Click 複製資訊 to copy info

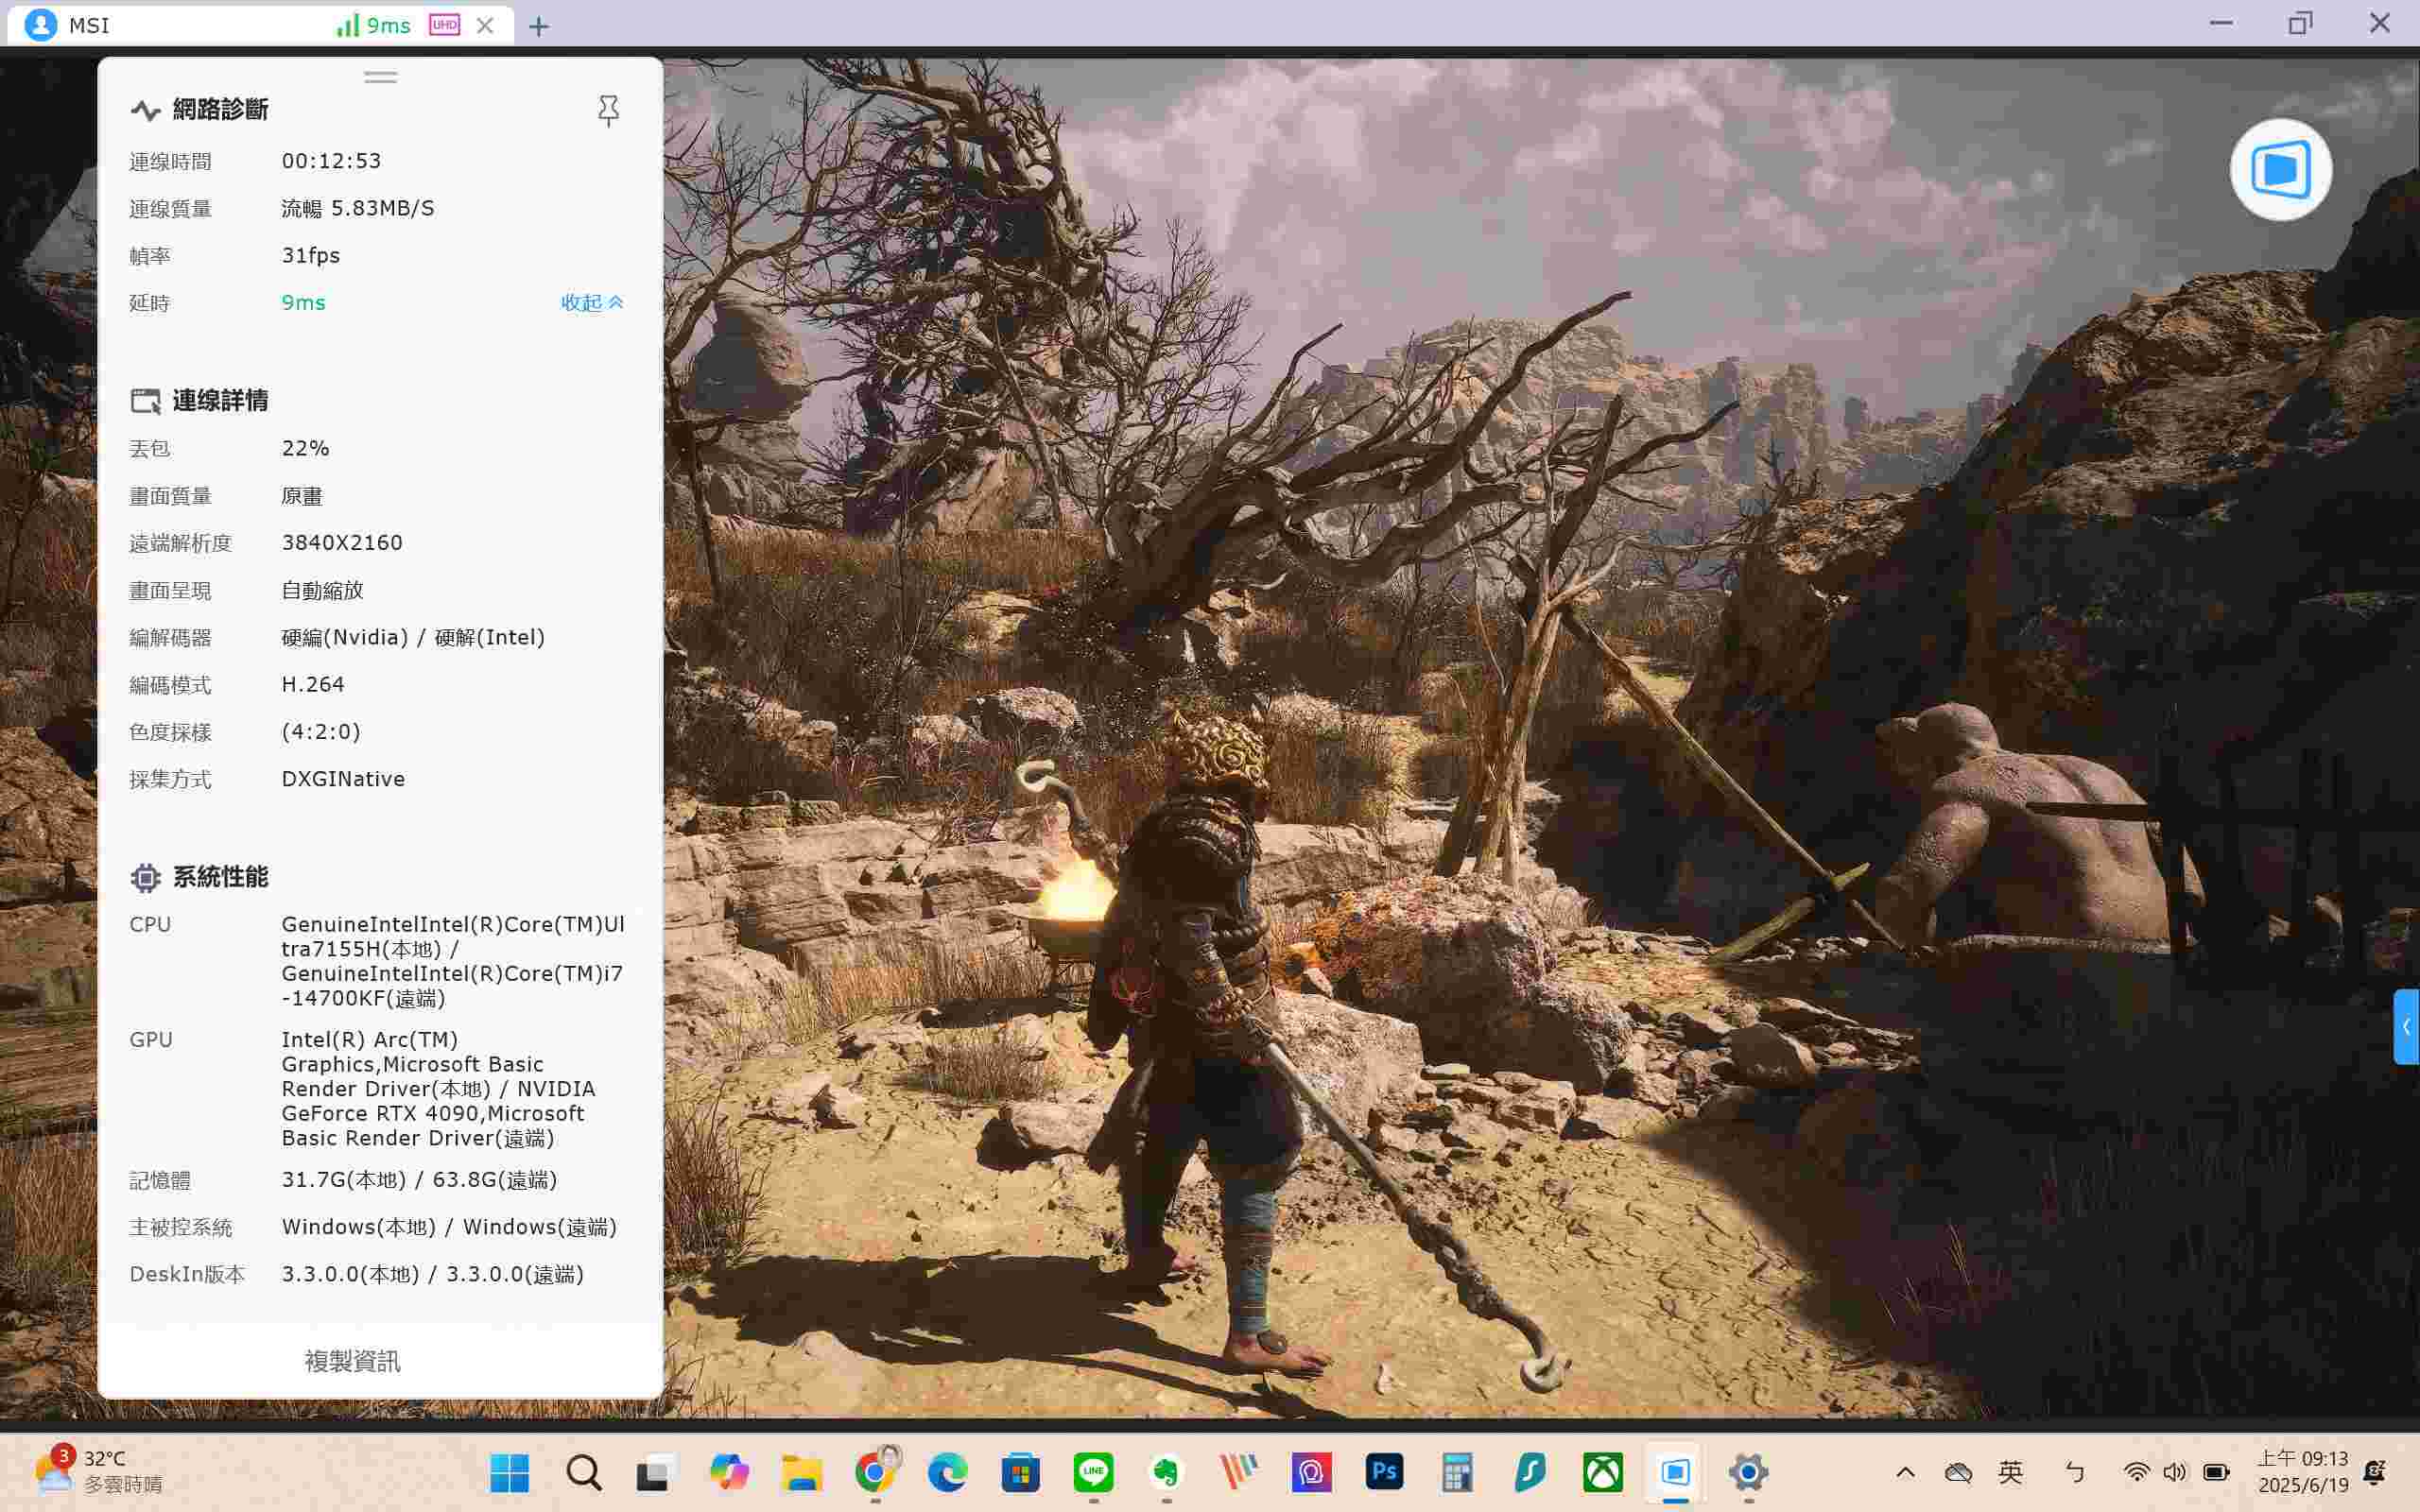click(x=352, y=1360)
